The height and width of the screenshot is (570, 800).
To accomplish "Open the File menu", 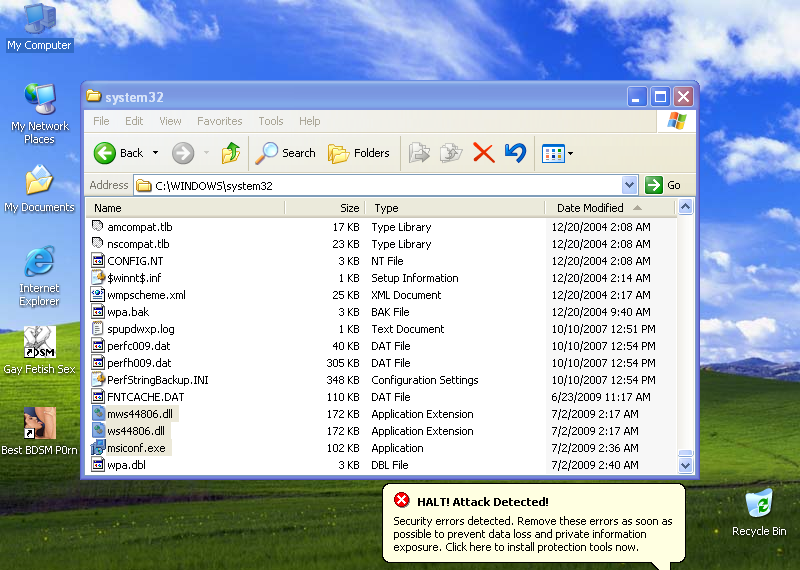I will click(x=101, y=121).
